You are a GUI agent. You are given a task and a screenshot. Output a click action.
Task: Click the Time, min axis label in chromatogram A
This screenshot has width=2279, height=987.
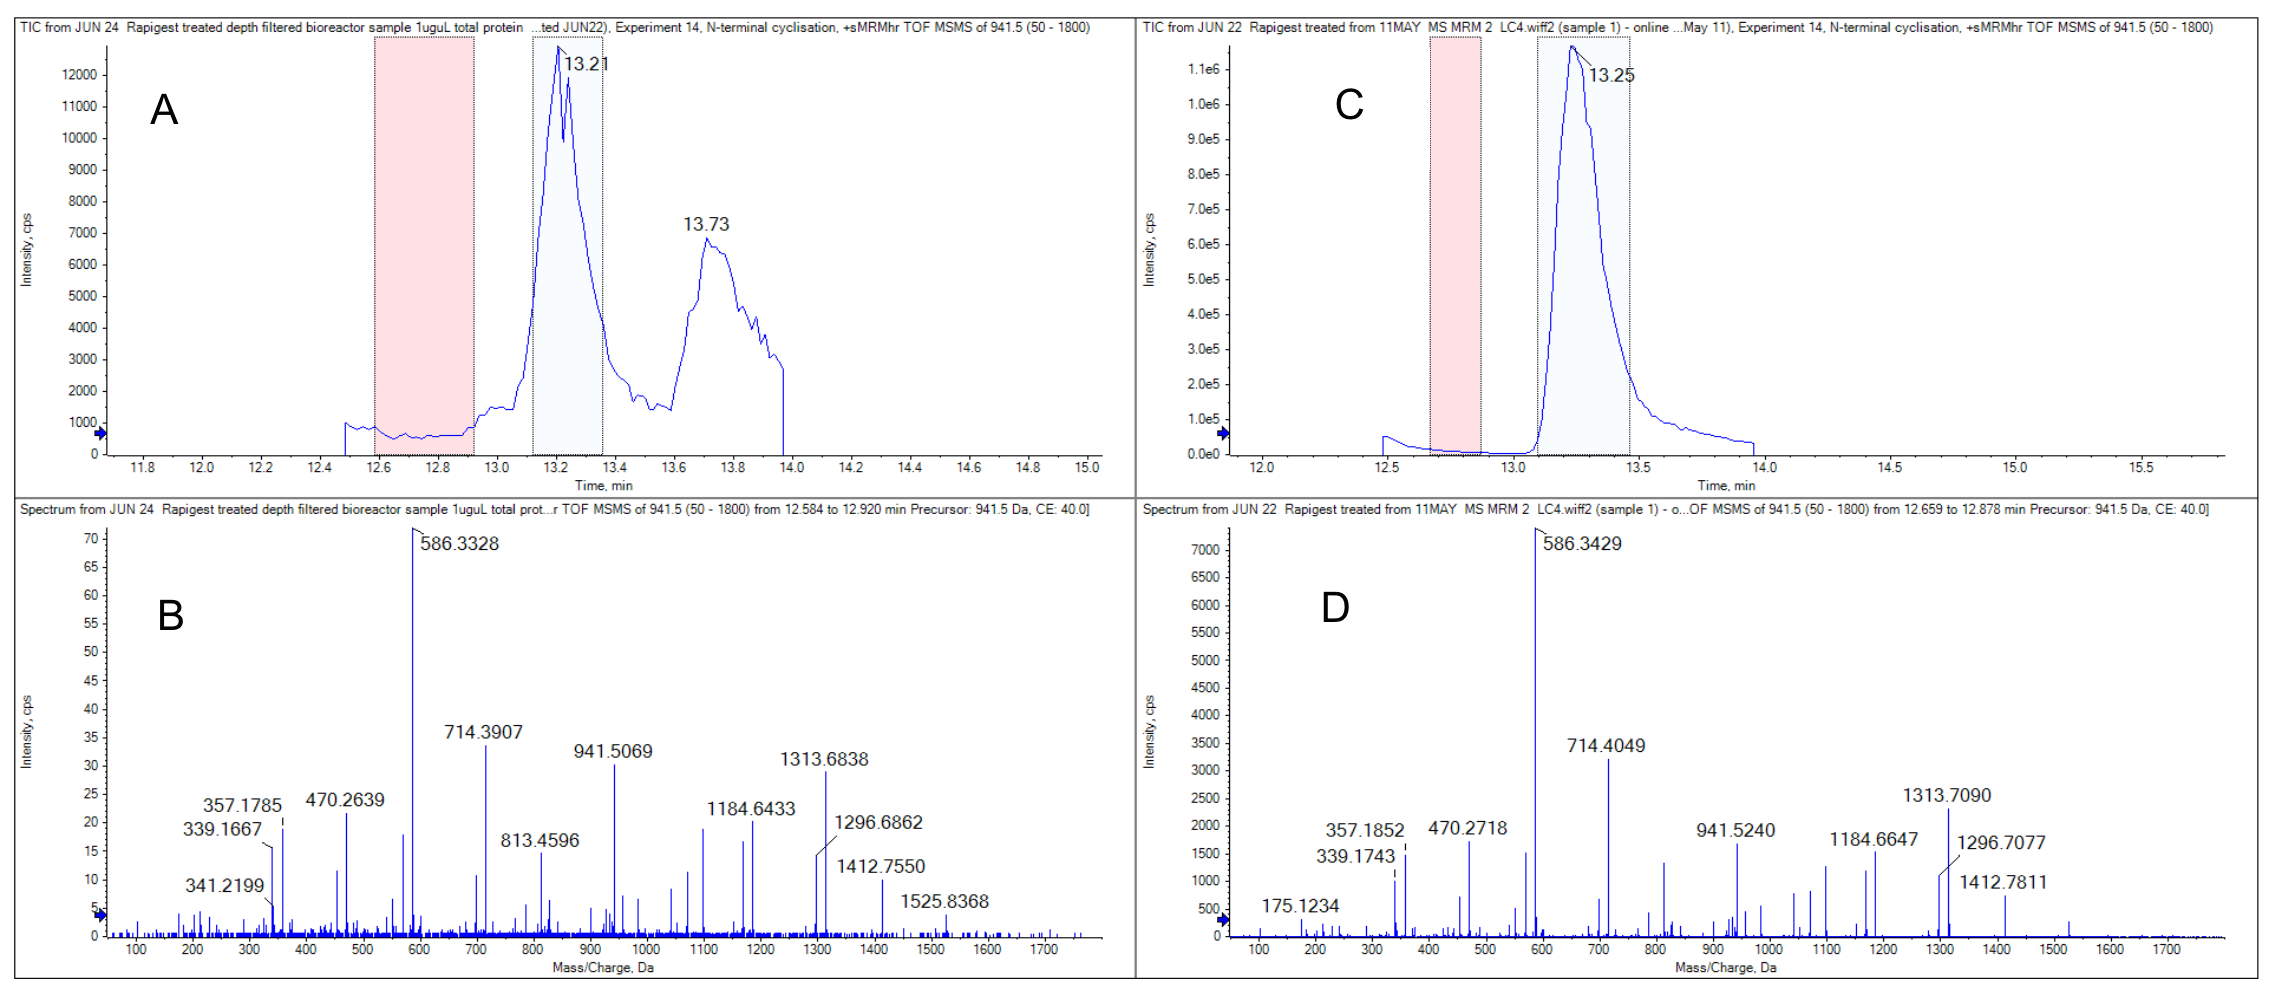tap(603, 486)
